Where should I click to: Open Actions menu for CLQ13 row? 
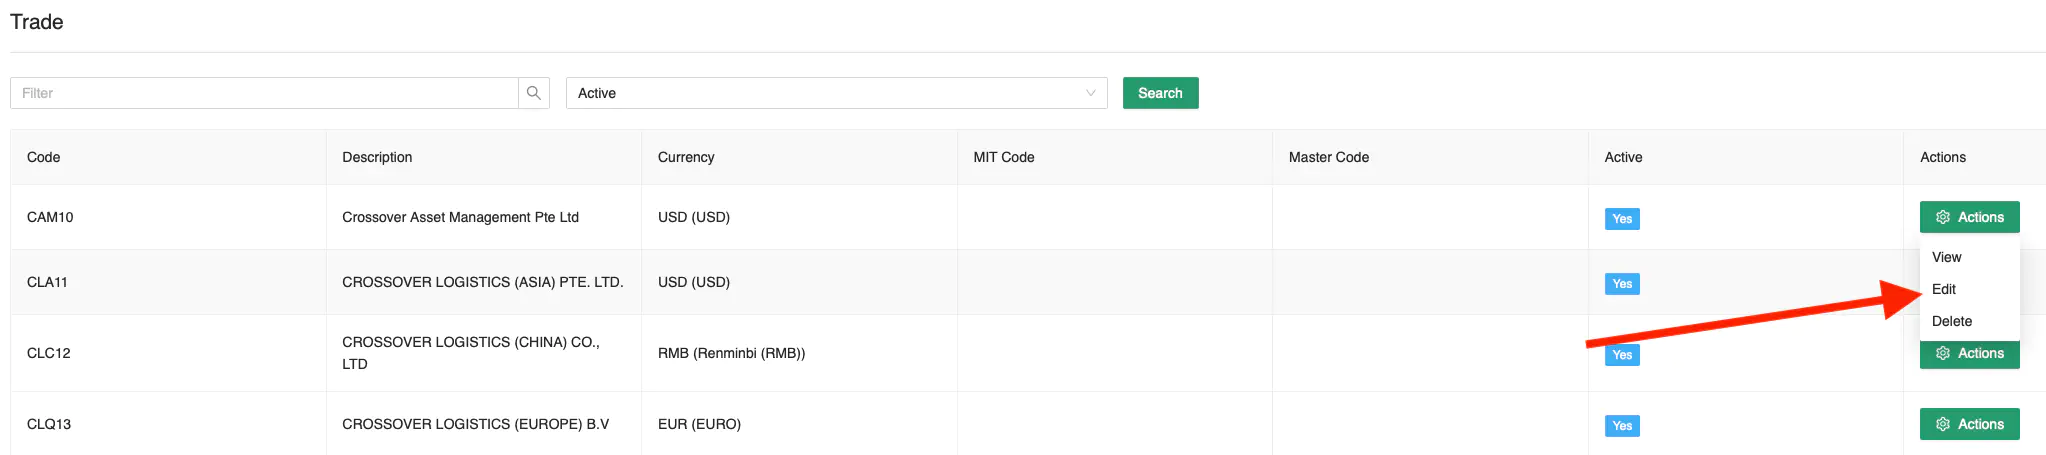1968,424
